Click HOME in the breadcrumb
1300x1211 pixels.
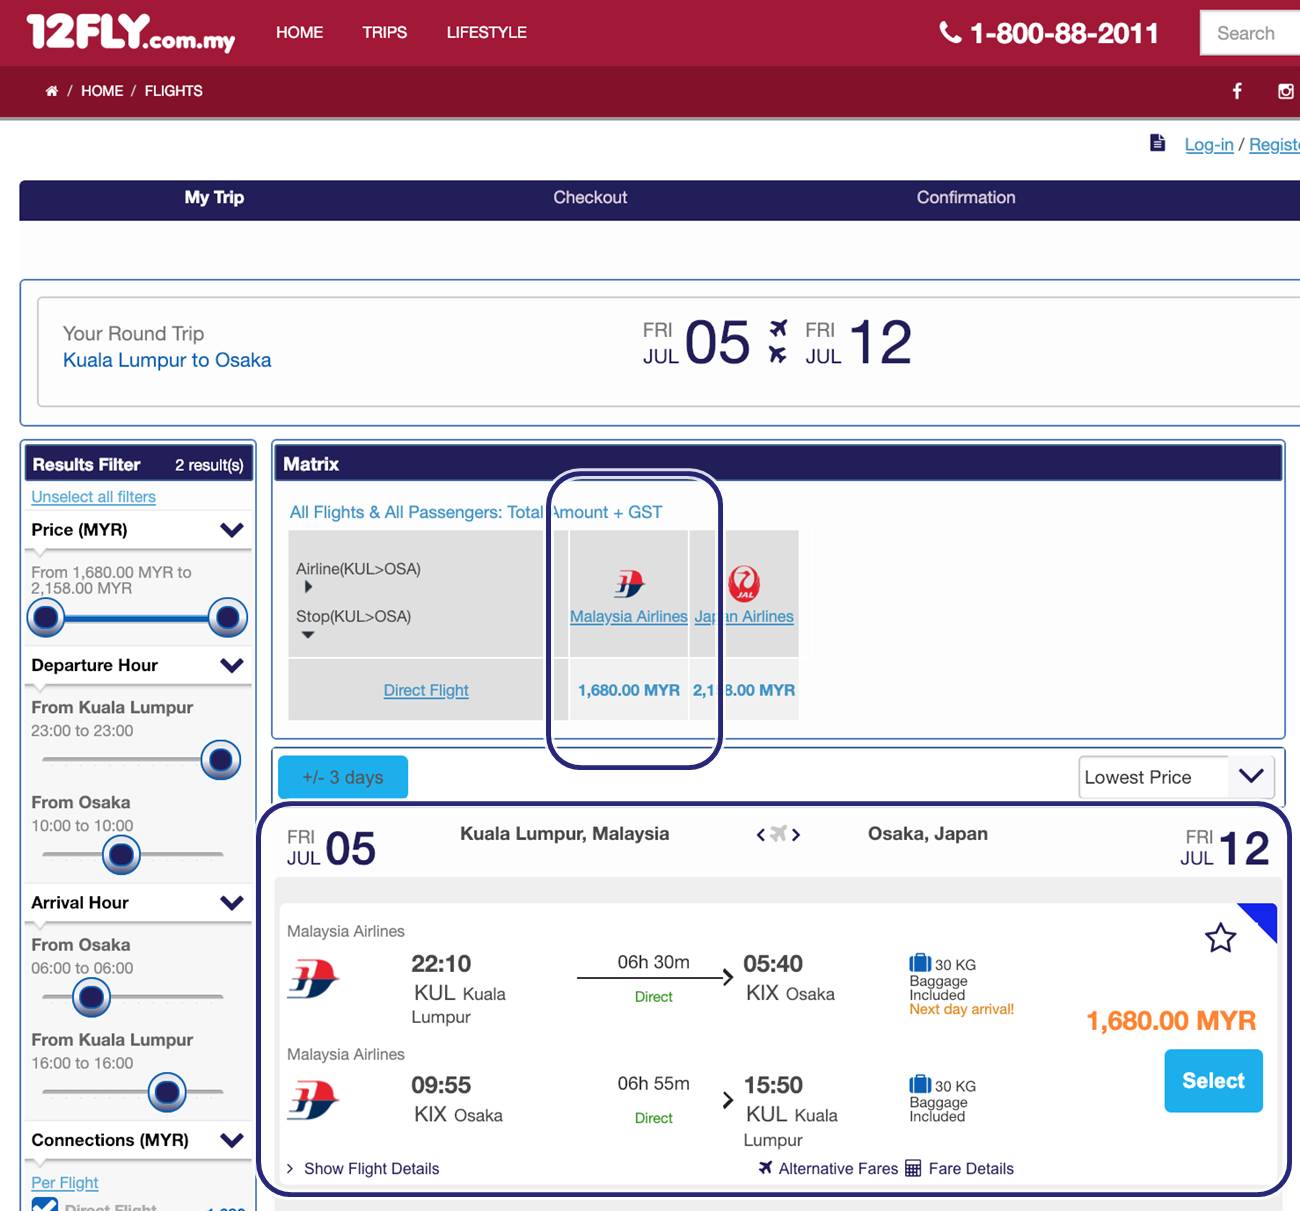(x=102, y=91)
